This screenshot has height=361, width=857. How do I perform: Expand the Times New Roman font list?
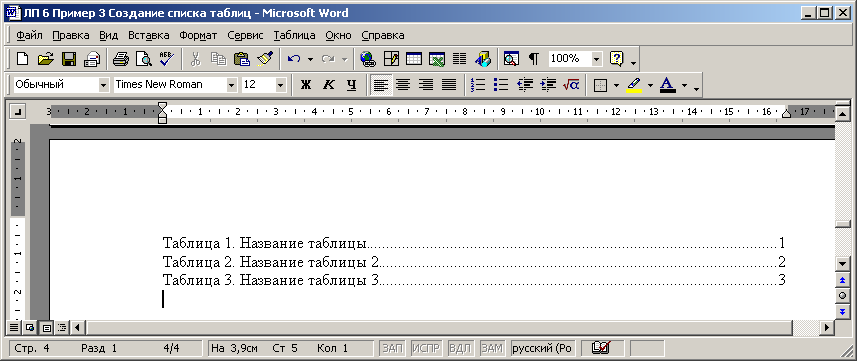(x=231, y=85)
